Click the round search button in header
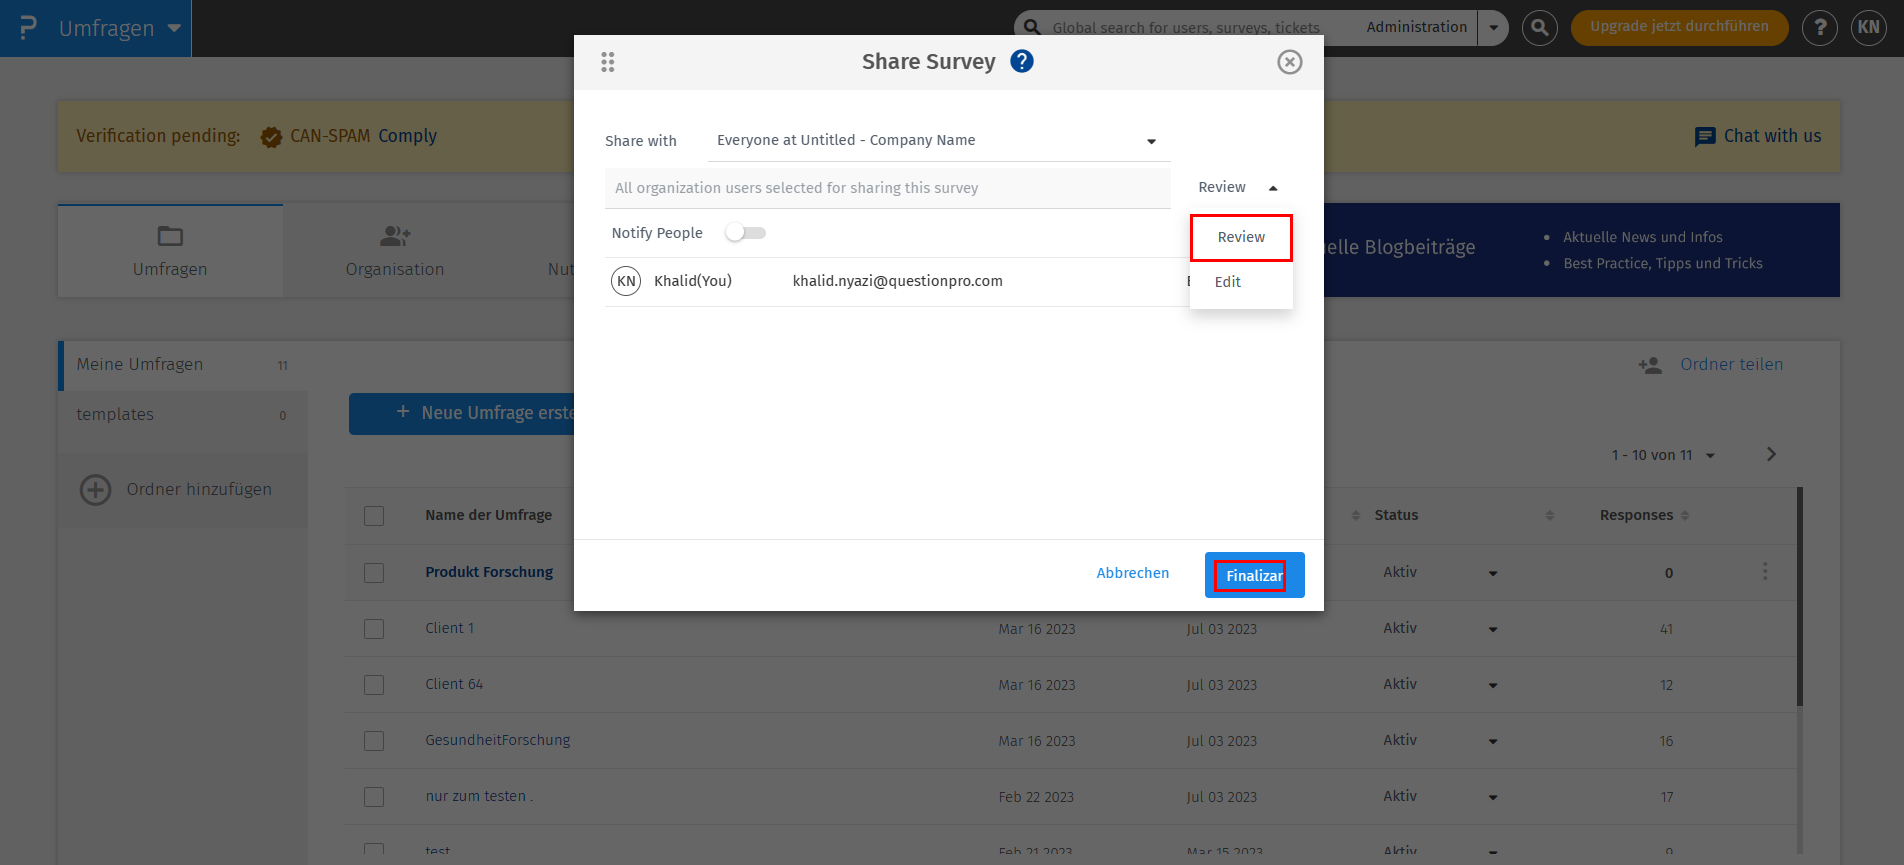This screenshot has height=865, width=1904. 1540,28
